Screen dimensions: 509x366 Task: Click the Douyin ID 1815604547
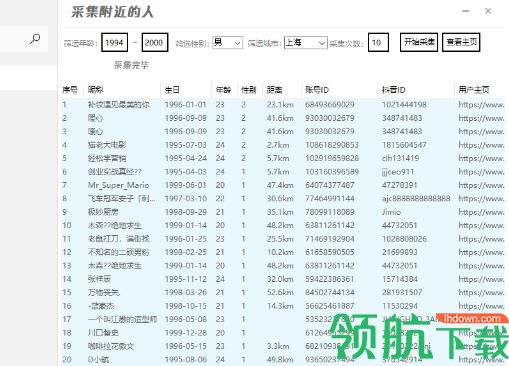point(404,145)
